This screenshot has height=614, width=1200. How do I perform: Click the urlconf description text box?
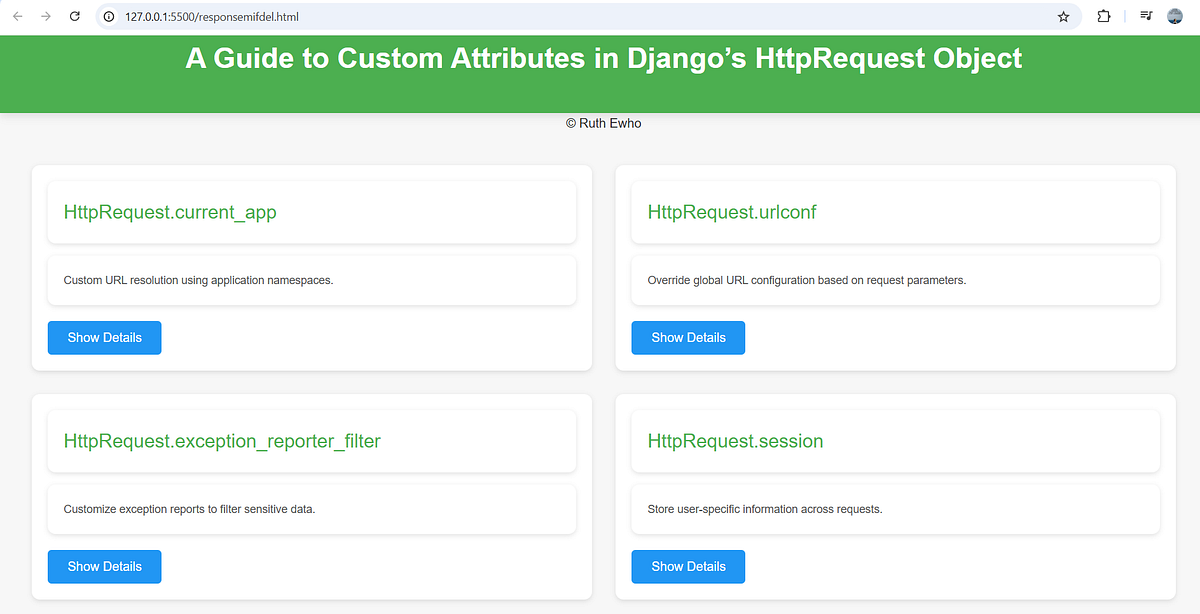[895, 280]
